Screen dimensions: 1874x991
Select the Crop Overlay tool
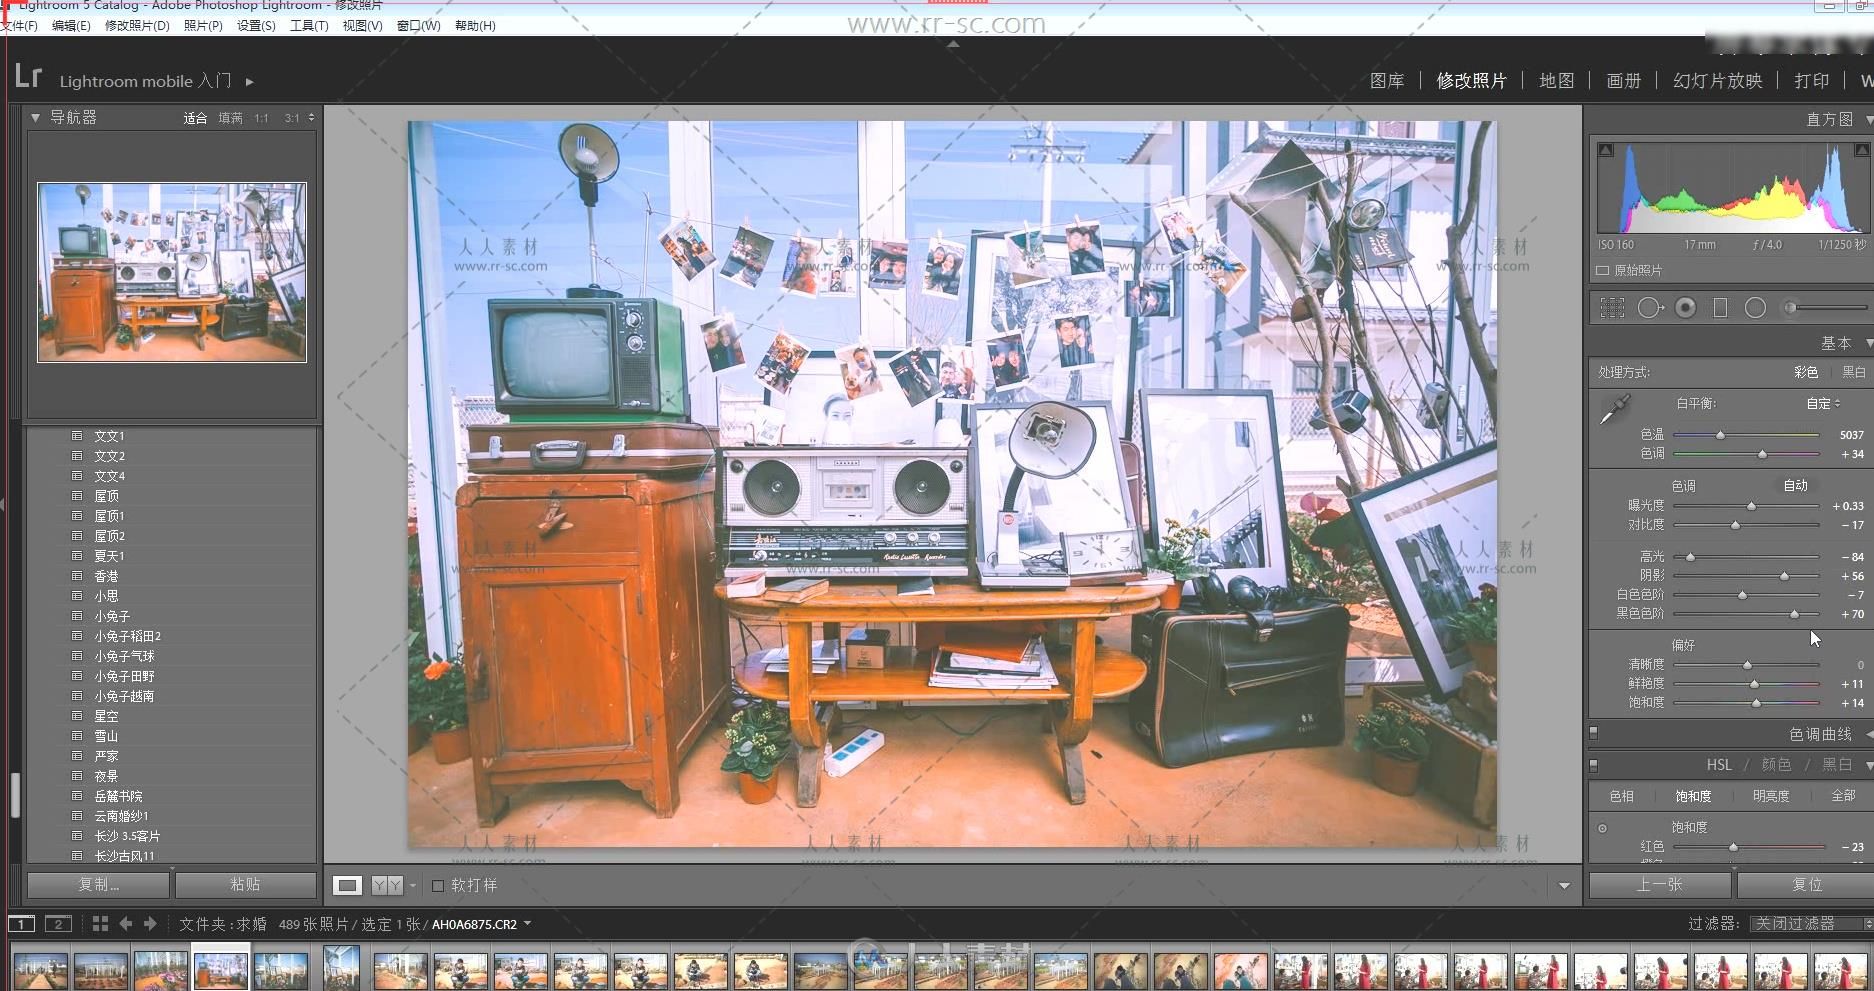point(1612,308)
